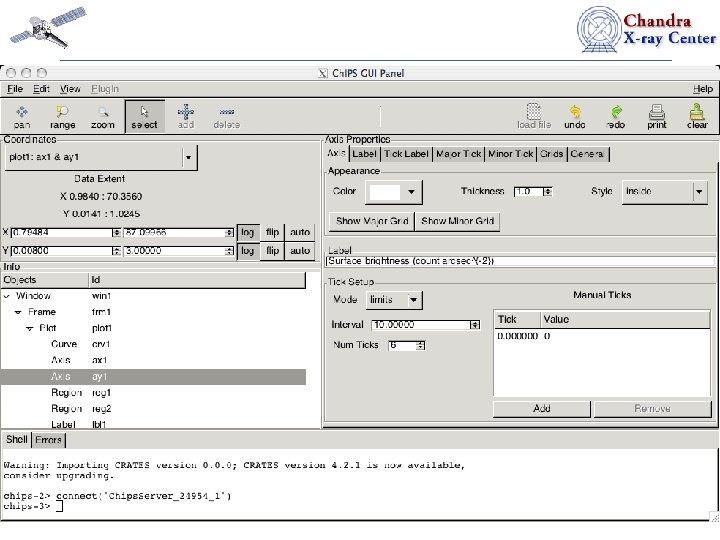Enable auto range for X axis
This screenshot has width=720, height=540.
[300, 232]
